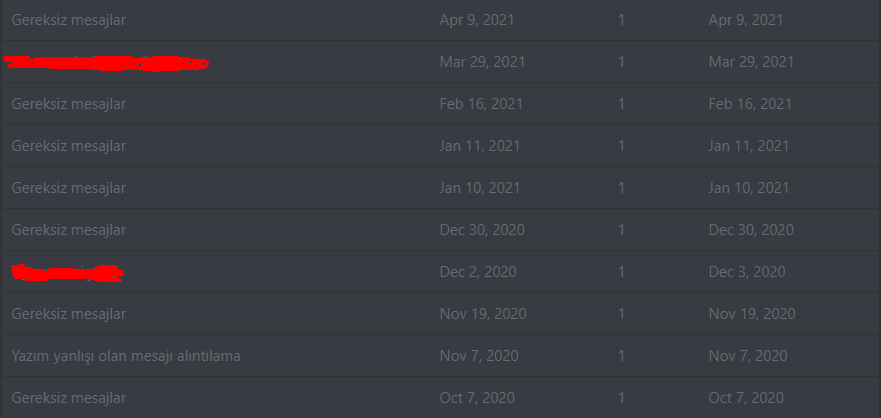Click the Gereksiz mesajlar entry from Dec 30, 2020
Image resolution: width=881 pixels, height=418 pixels.
69,230
